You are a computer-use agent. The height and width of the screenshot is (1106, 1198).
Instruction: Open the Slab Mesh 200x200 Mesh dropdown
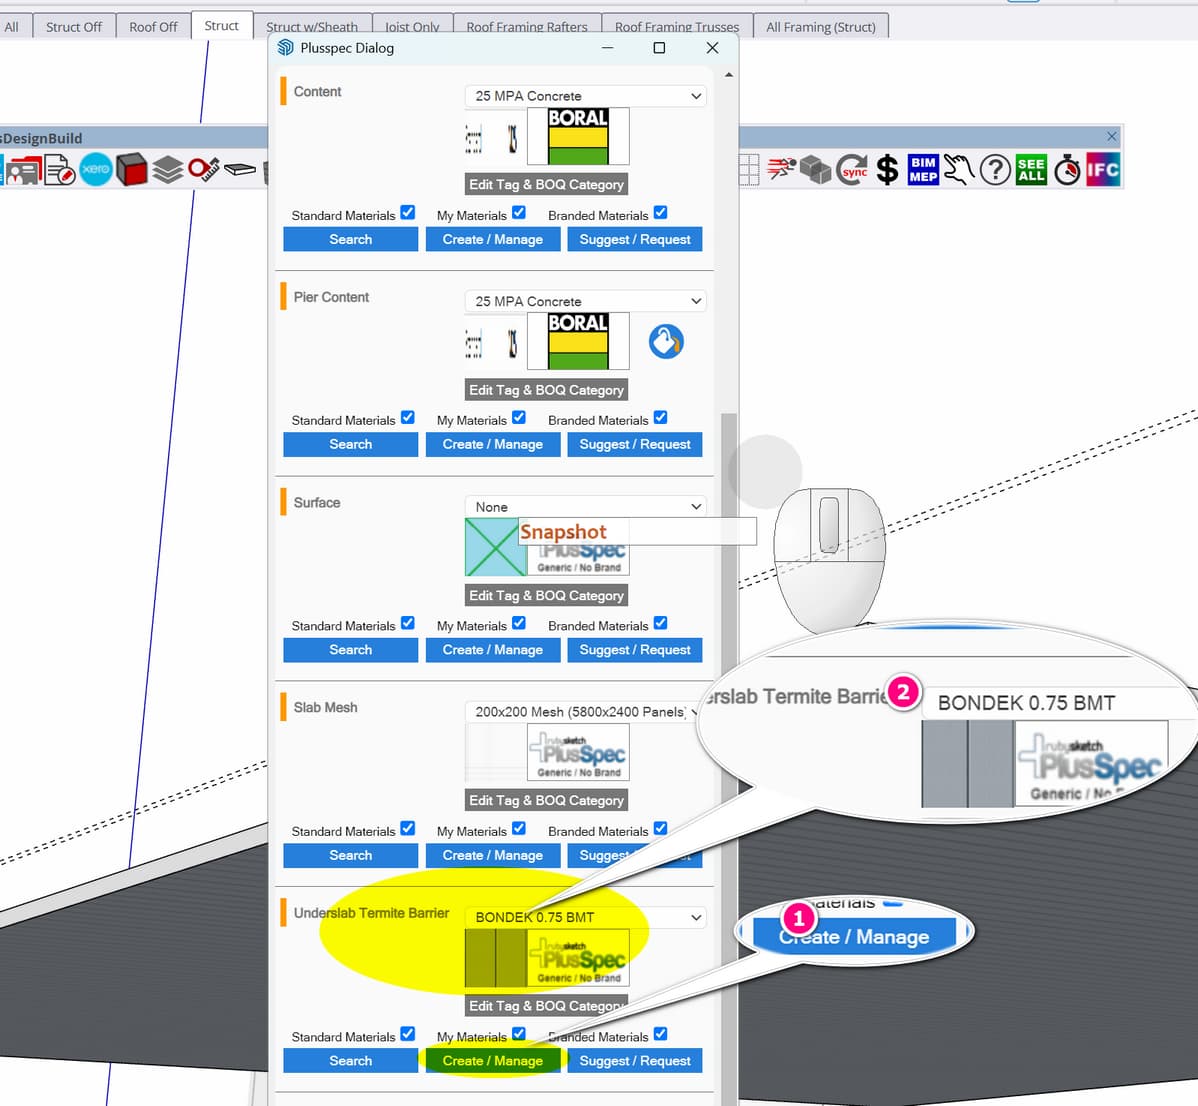click(585, 712)
